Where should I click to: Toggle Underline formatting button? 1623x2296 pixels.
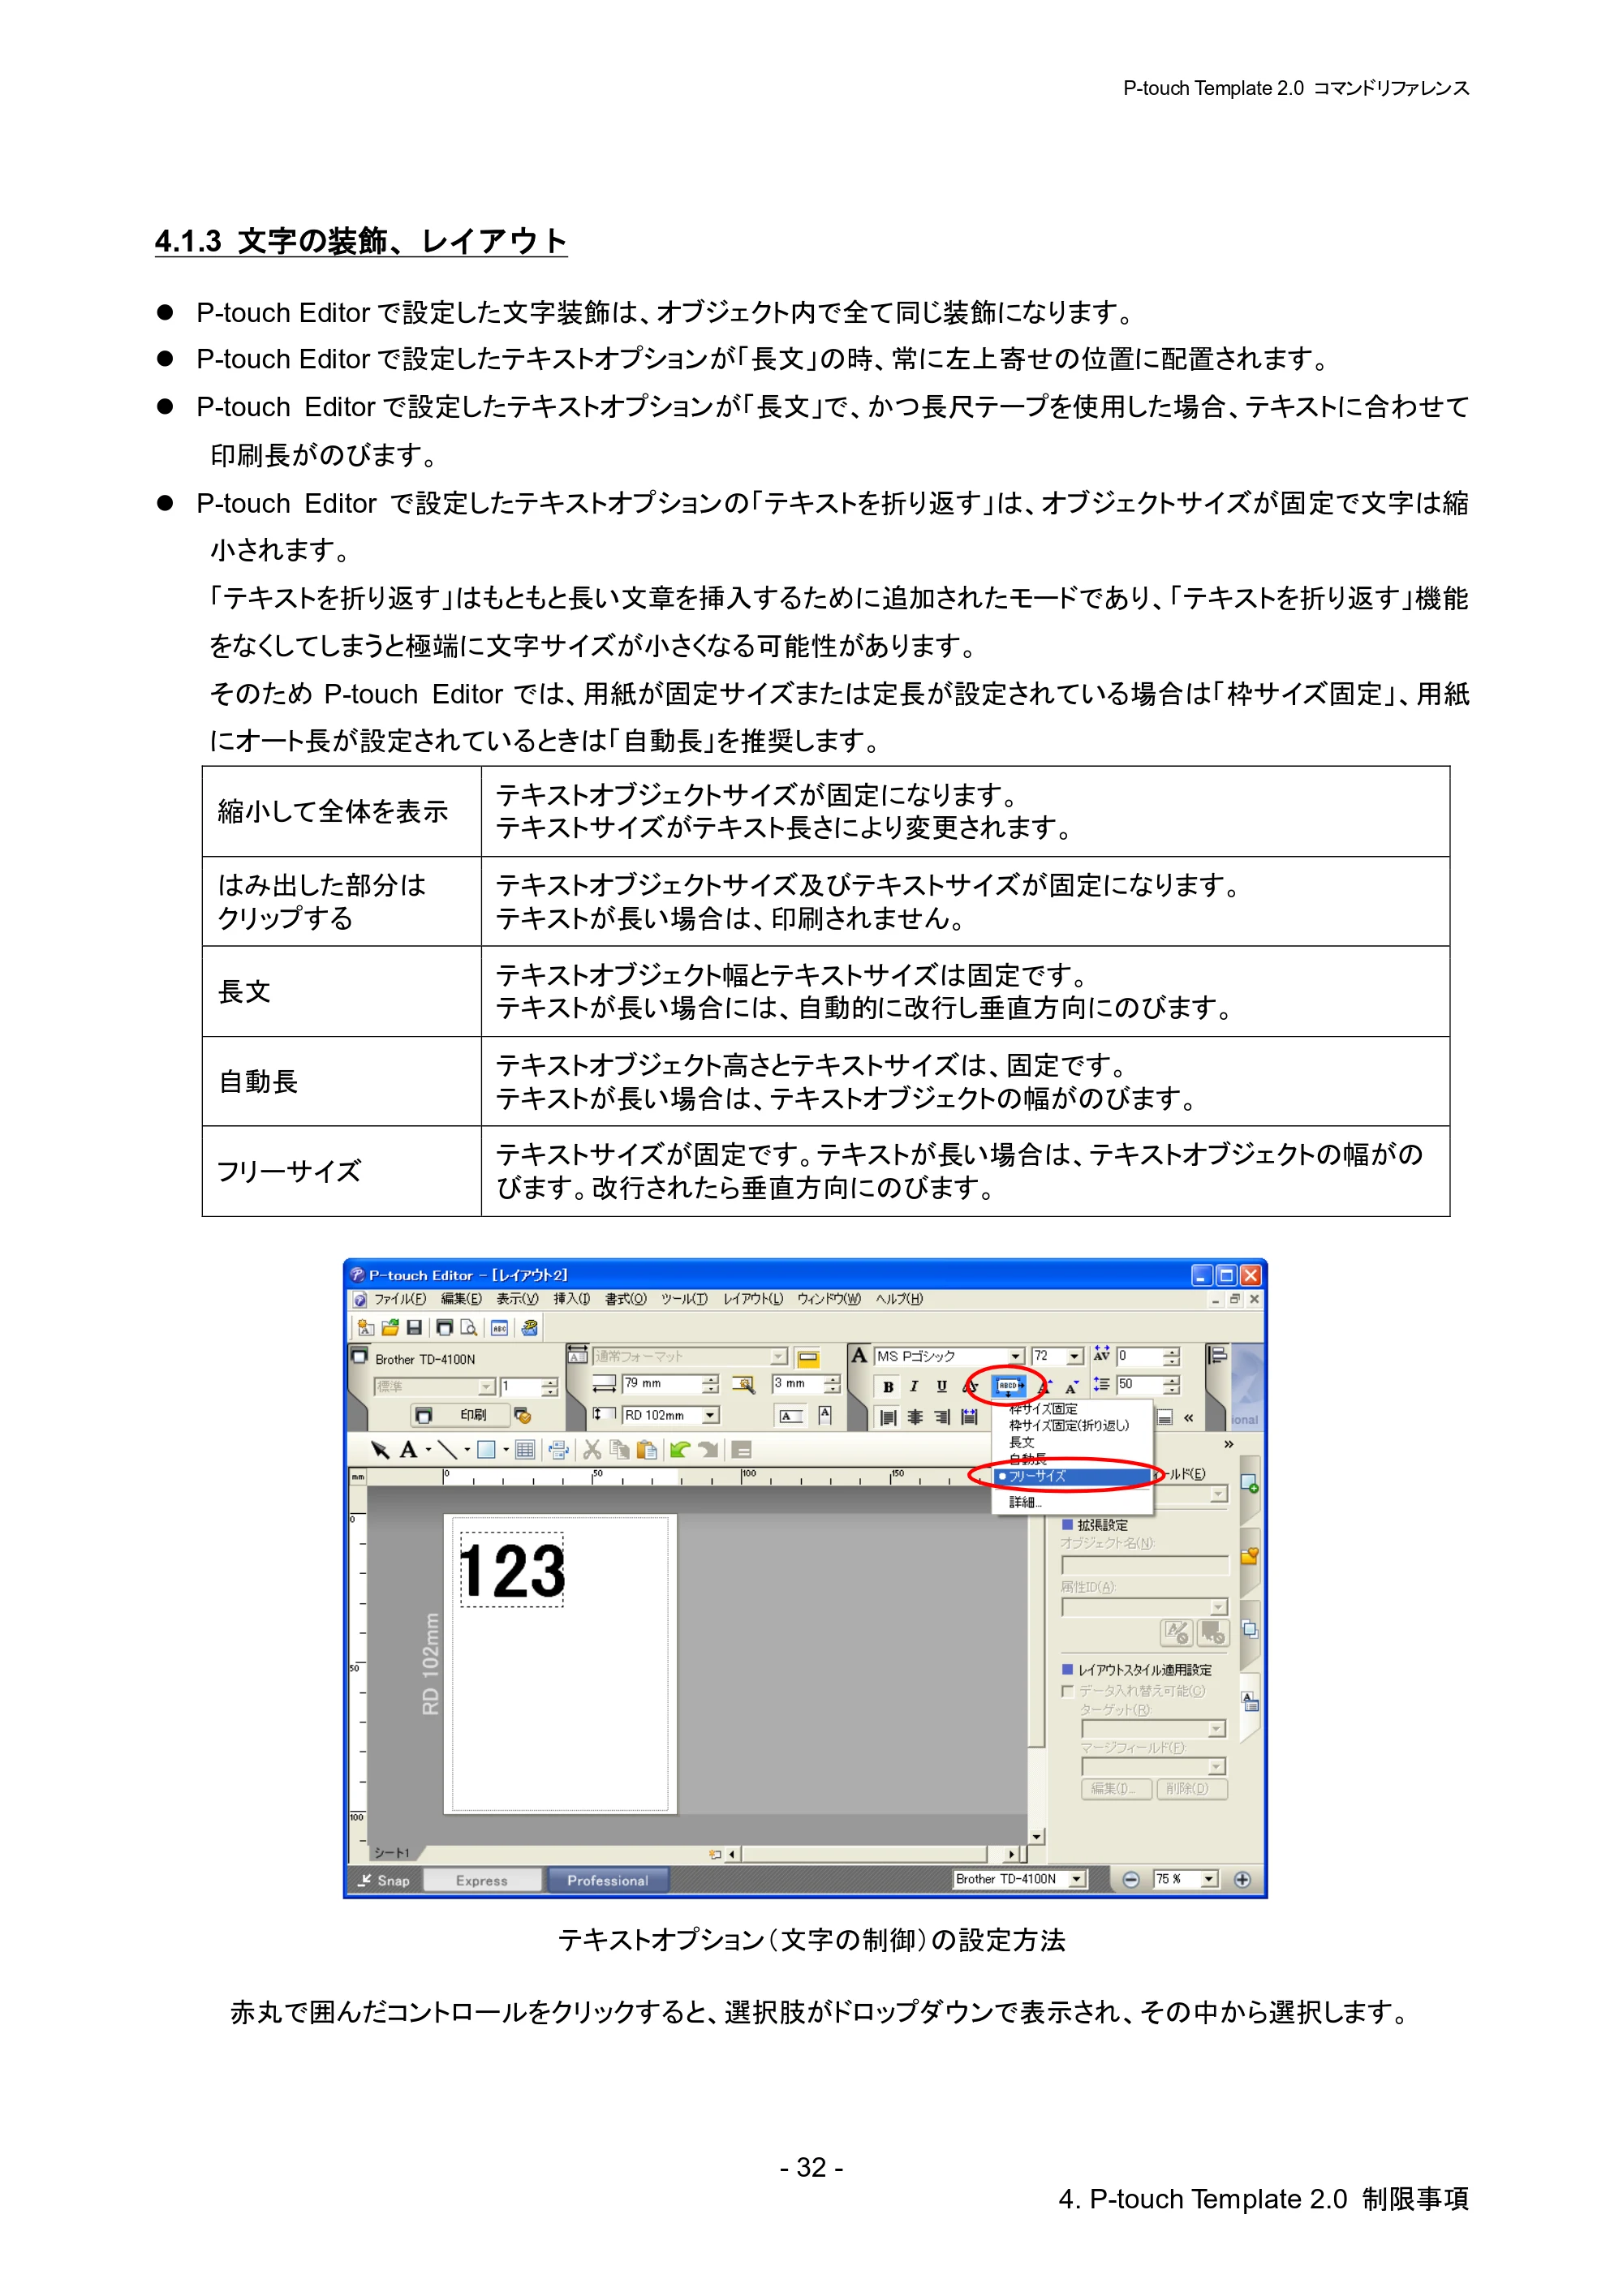click(941, 1387)
